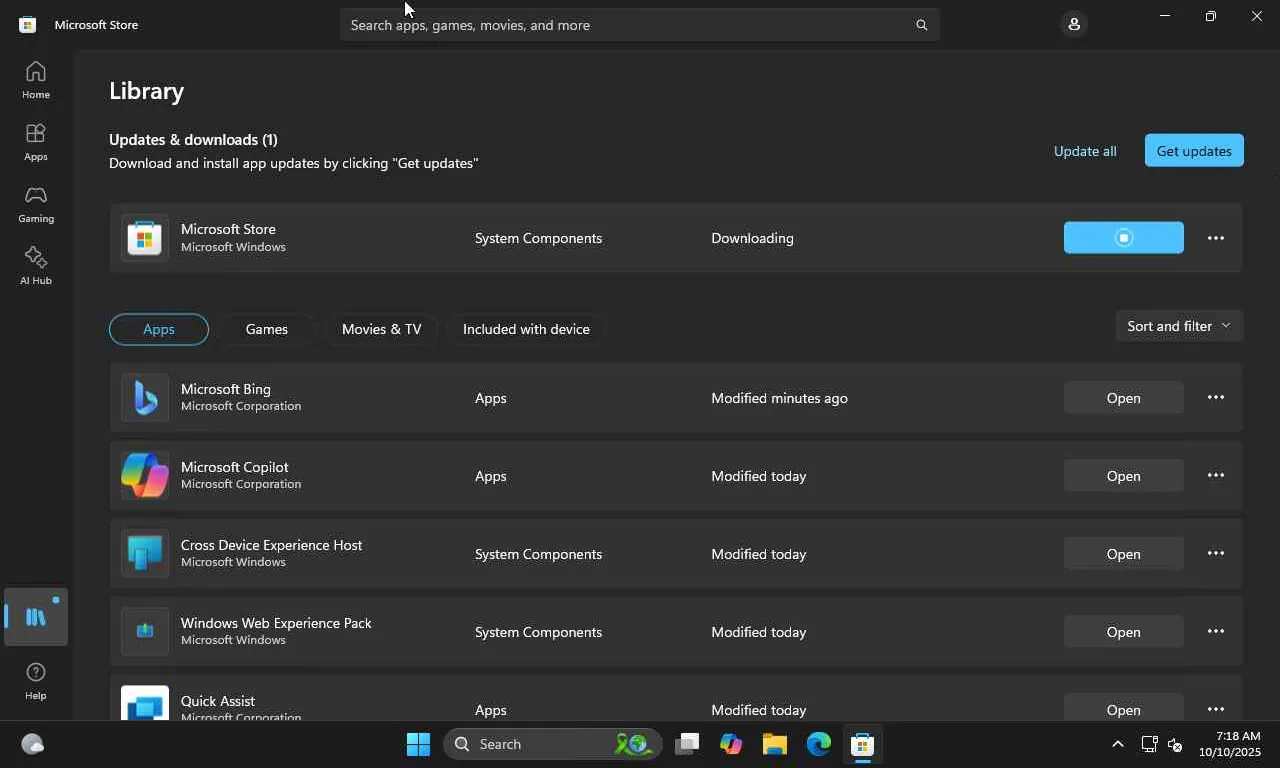Open the user account profile icon

[x=1074, y=24]
